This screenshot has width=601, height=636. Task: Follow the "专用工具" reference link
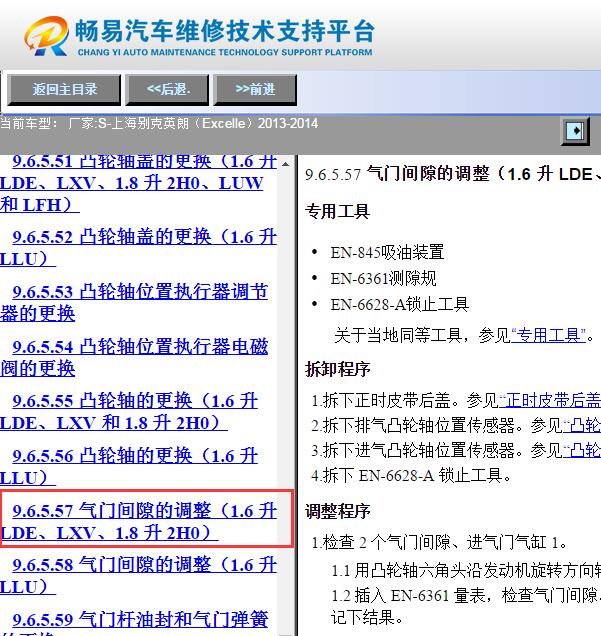pos(548,335)
